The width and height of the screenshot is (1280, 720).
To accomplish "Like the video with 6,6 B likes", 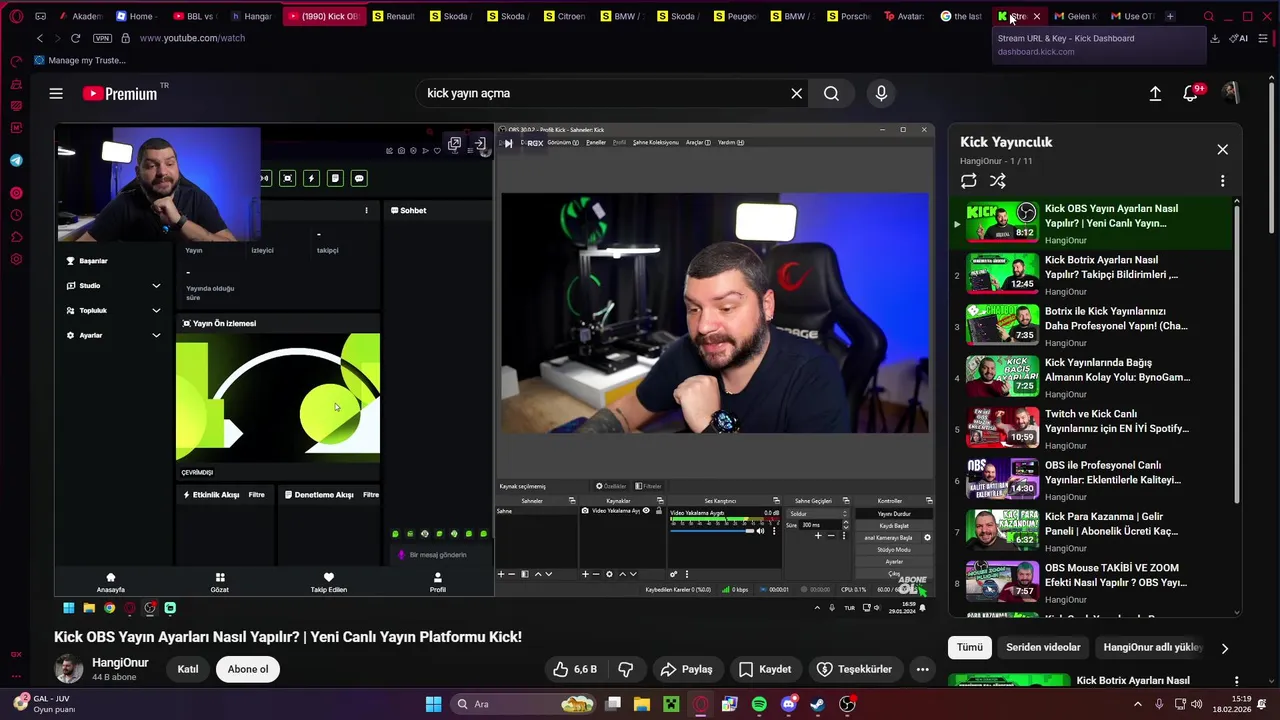I will (574, 669).
